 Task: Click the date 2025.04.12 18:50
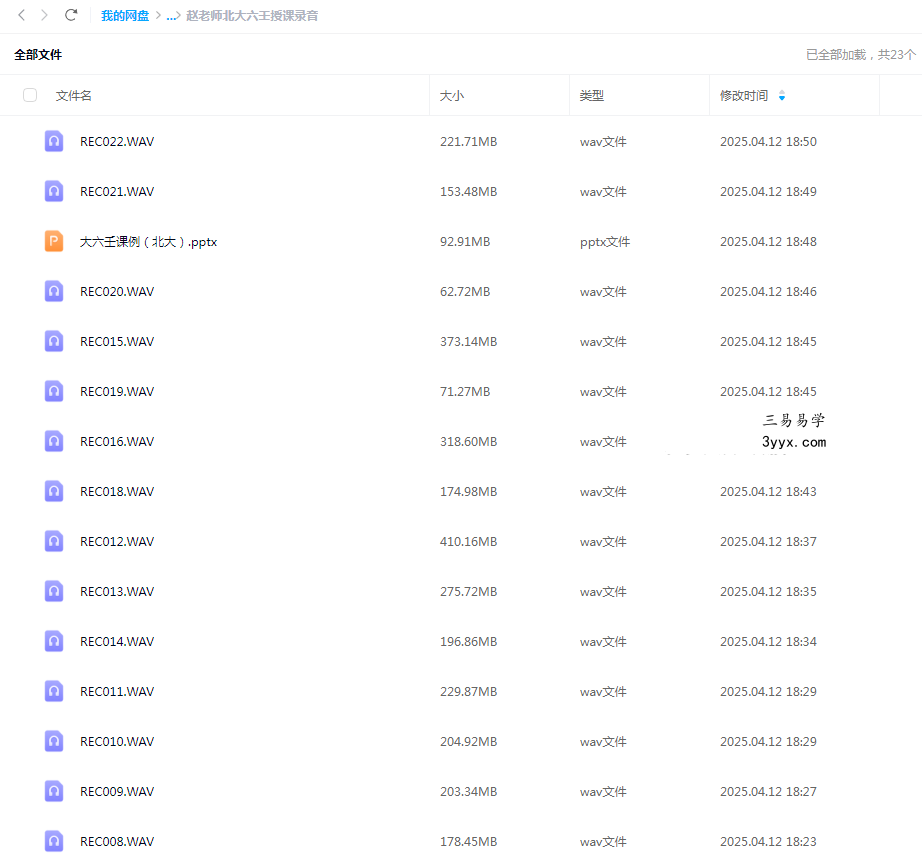tap(769, 142)
